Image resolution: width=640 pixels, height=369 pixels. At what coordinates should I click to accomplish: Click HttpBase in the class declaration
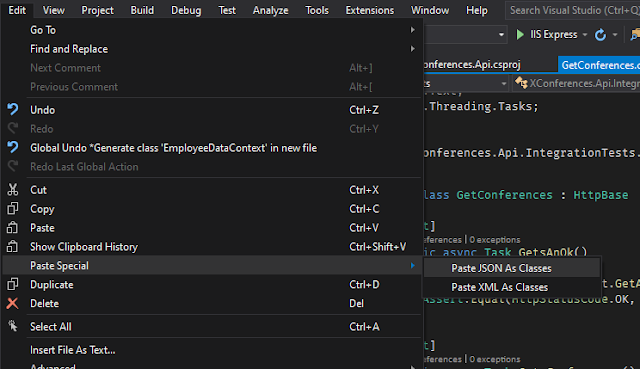(x=600, y=195)
